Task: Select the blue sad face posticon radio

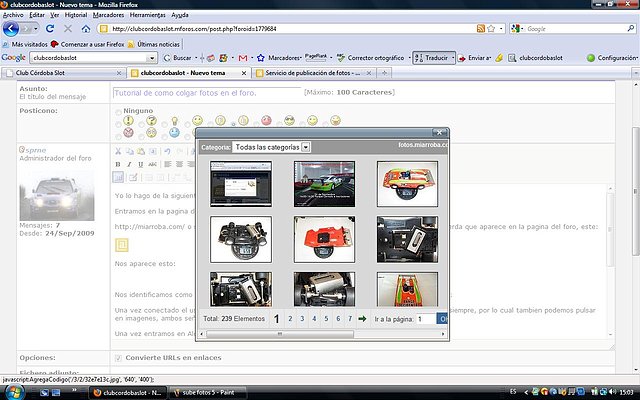Action: (x=164, y=136)
